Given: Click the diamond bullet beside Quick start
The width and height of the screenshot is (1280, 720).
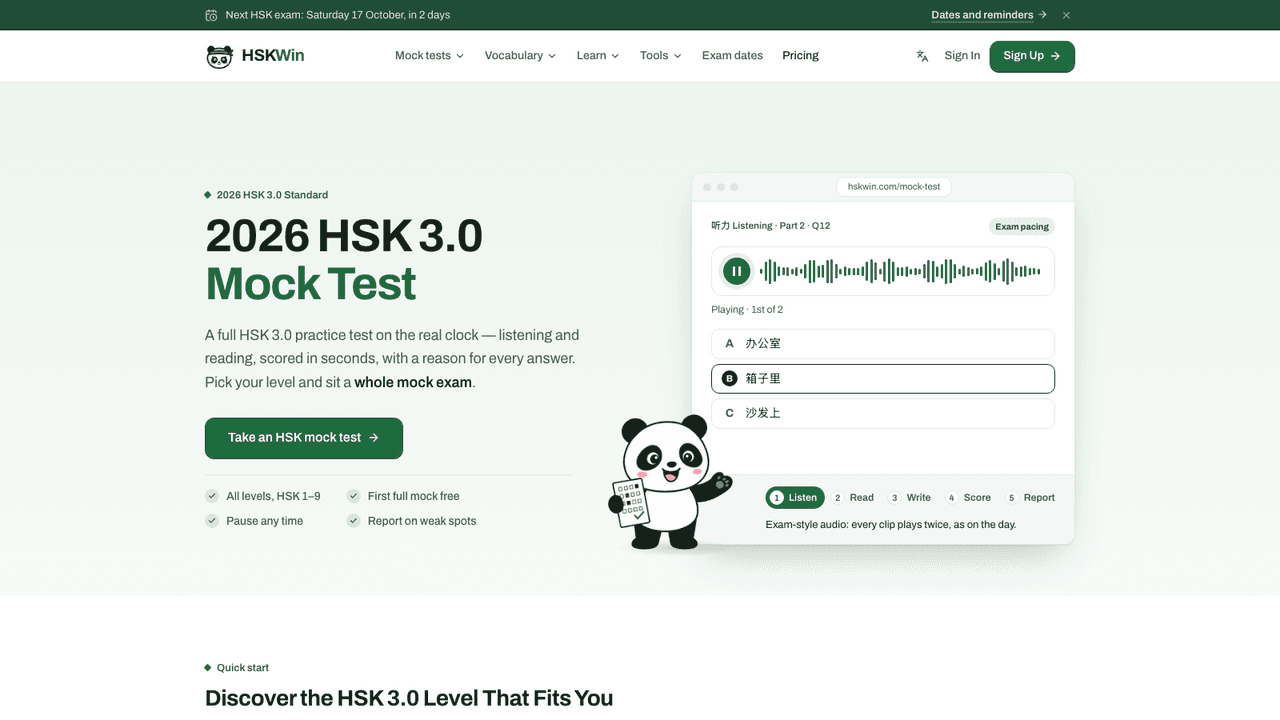Looking at the screenshot, I should pos(208,668).
